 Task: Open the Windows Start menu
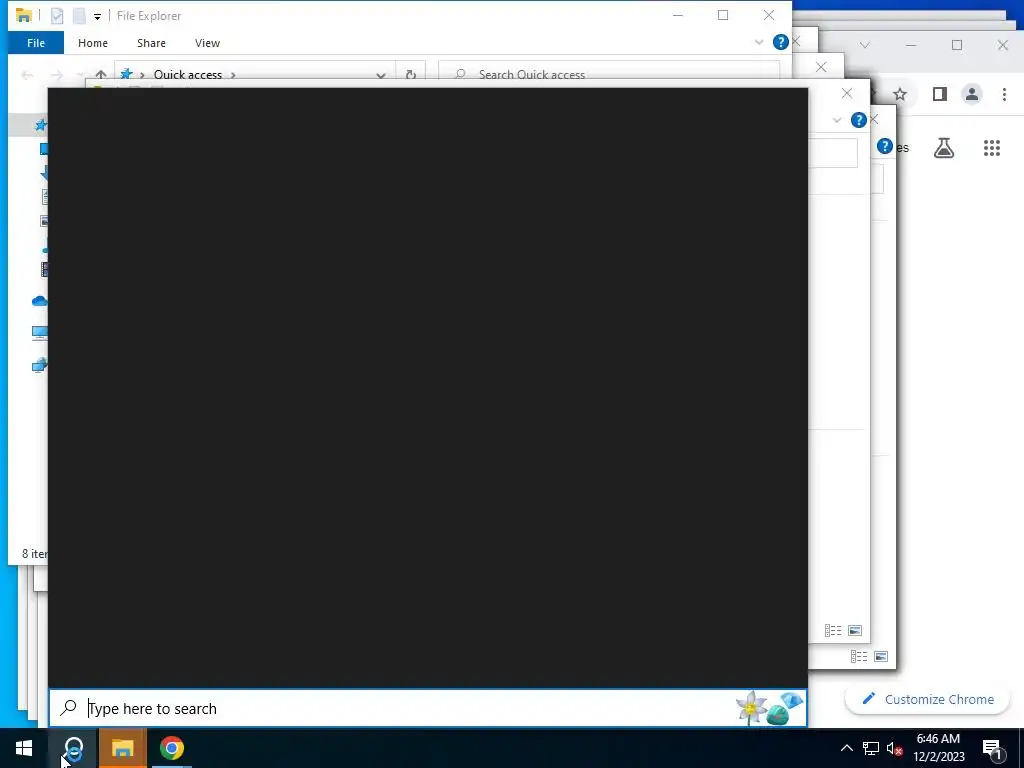tap(24, 748)
